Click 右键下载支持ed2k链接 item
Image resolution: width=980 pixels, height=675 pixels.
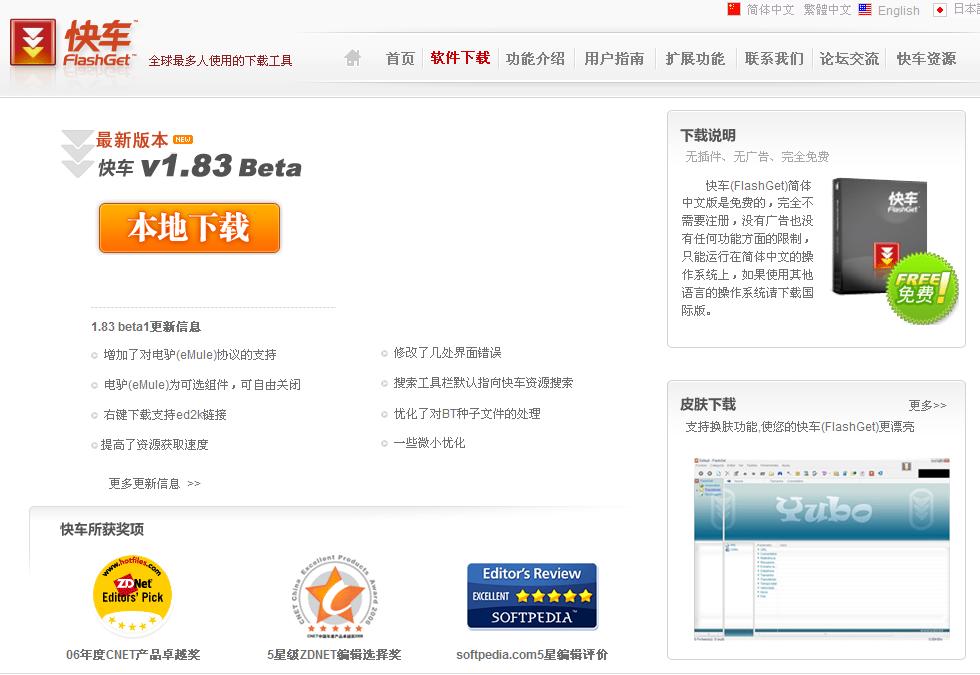pyautogui.click(x=165, y=414)
